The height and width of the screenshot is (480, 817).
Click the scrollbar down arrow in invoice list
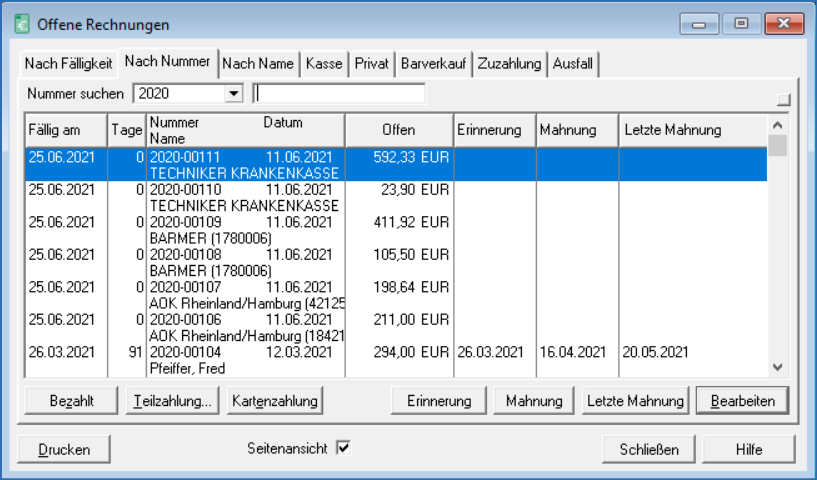(778, 367)
